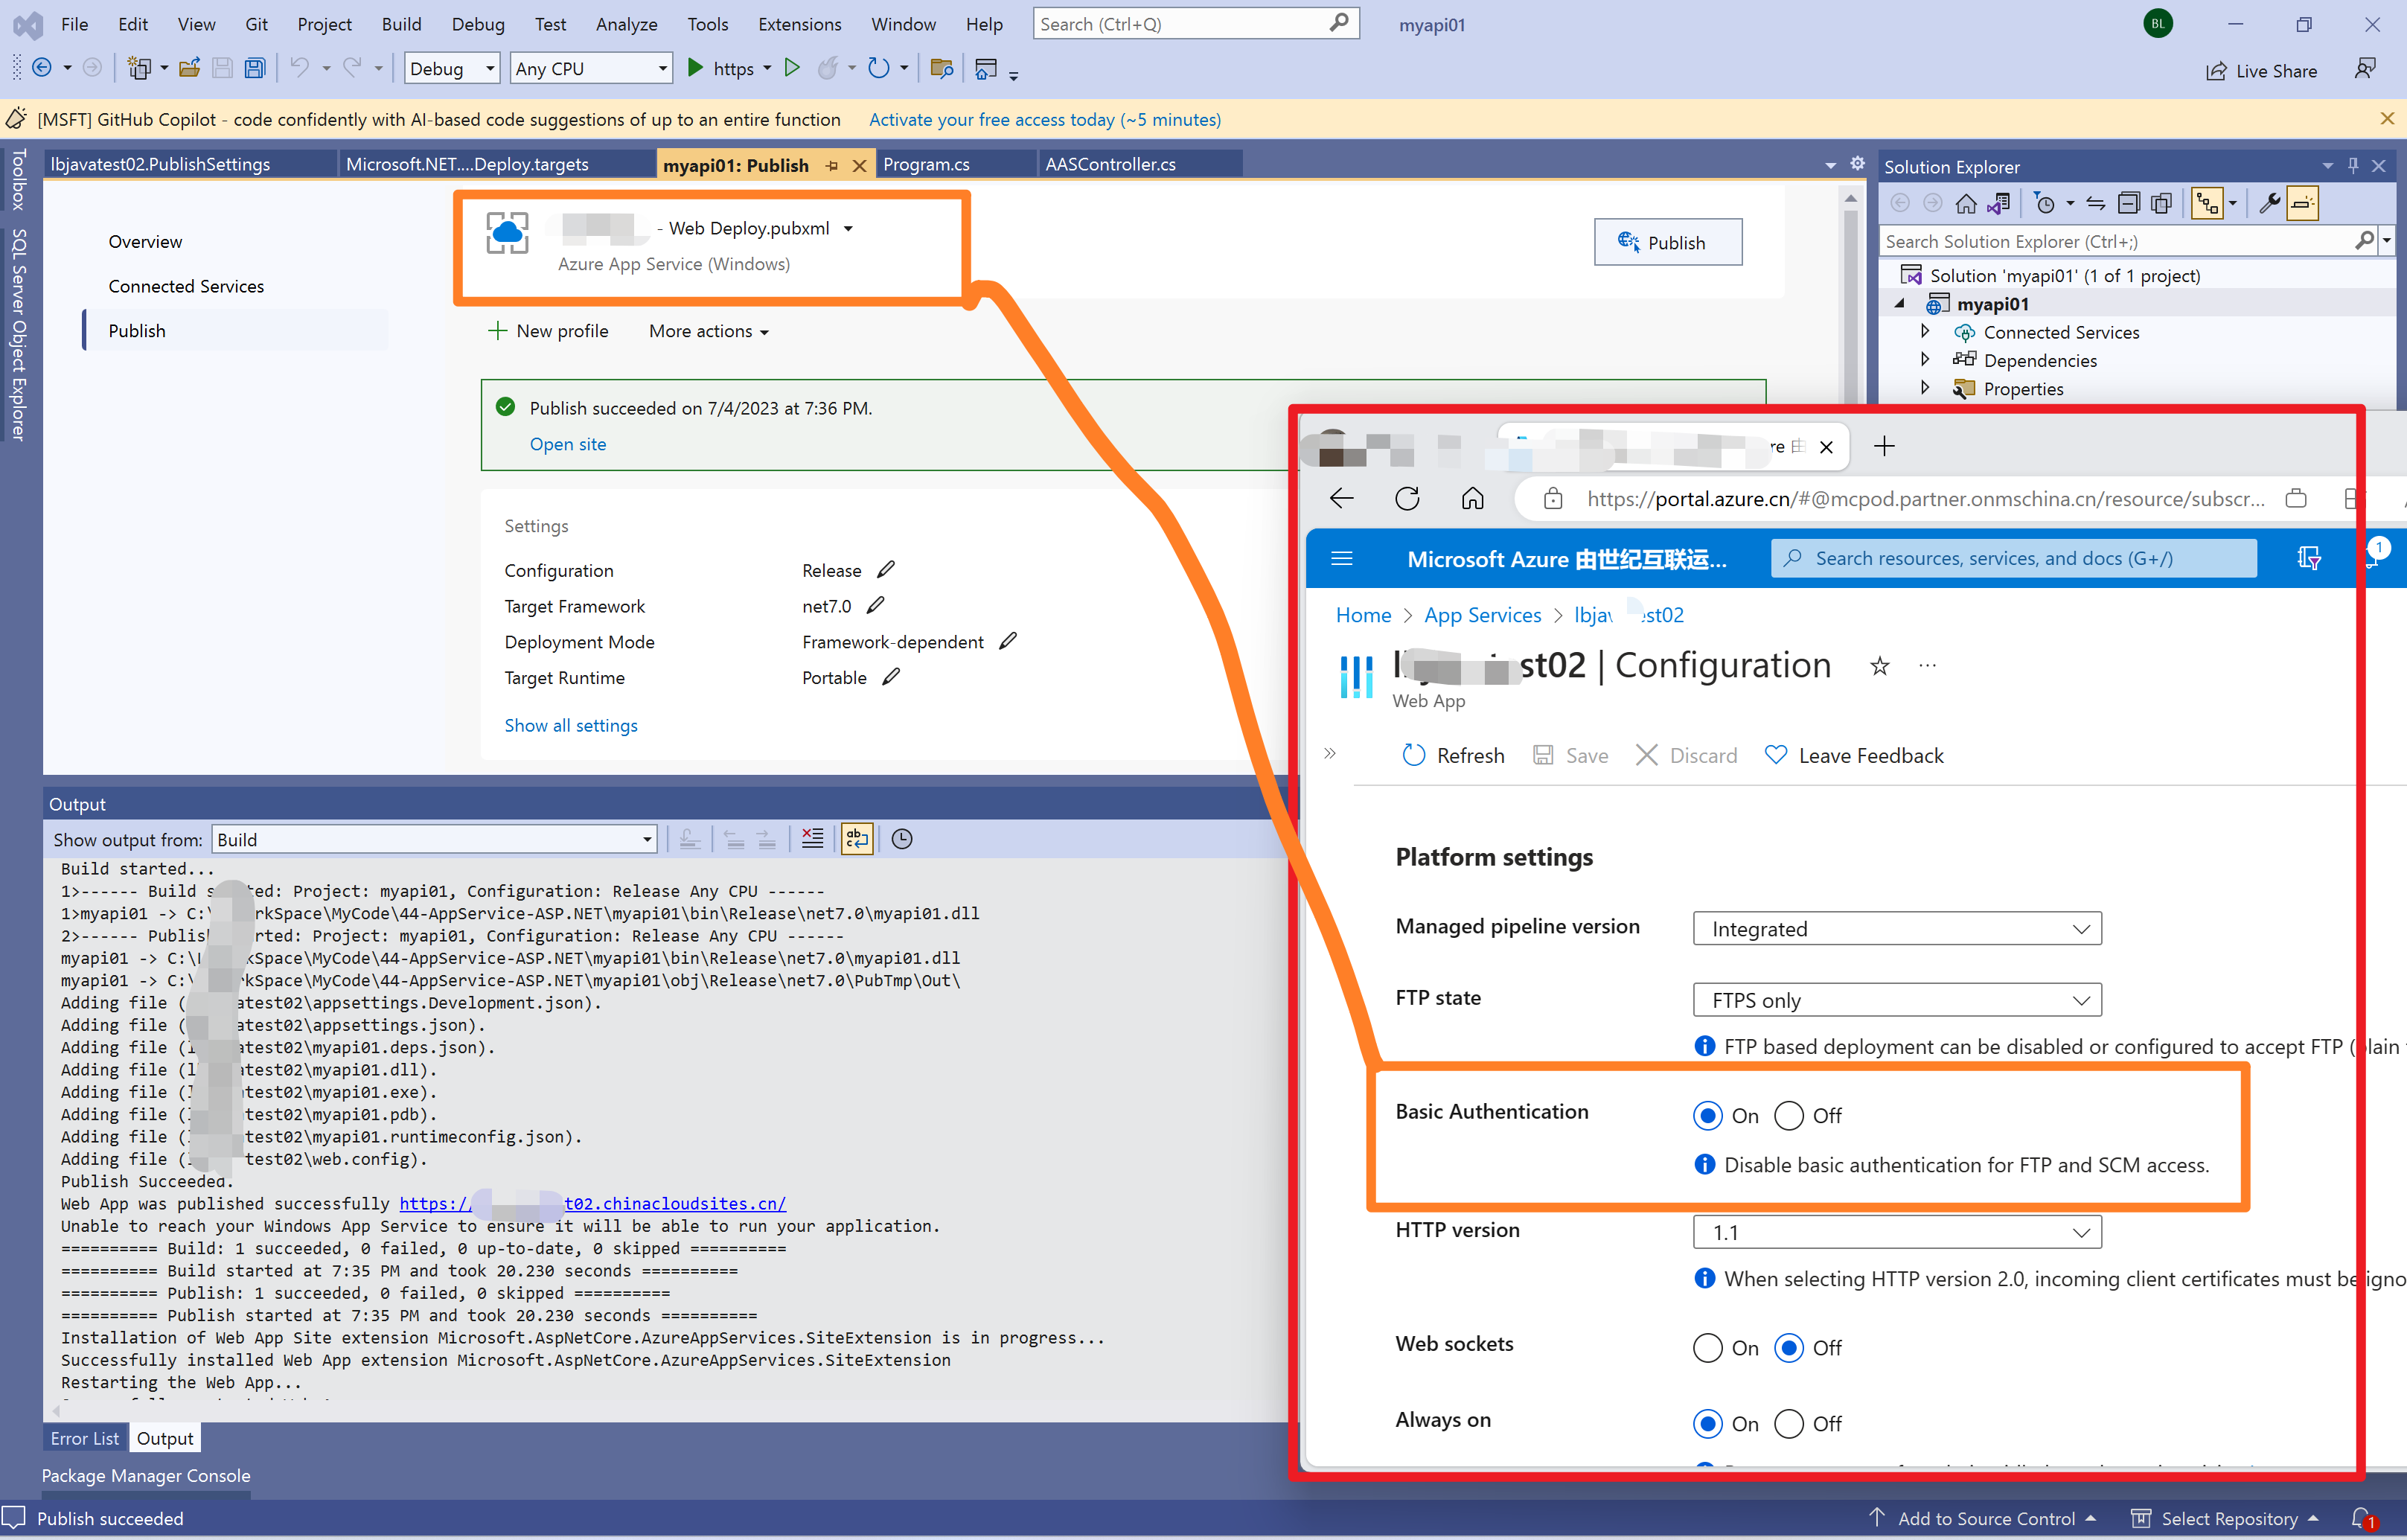Click the browser reload icon

point(1407,498)
